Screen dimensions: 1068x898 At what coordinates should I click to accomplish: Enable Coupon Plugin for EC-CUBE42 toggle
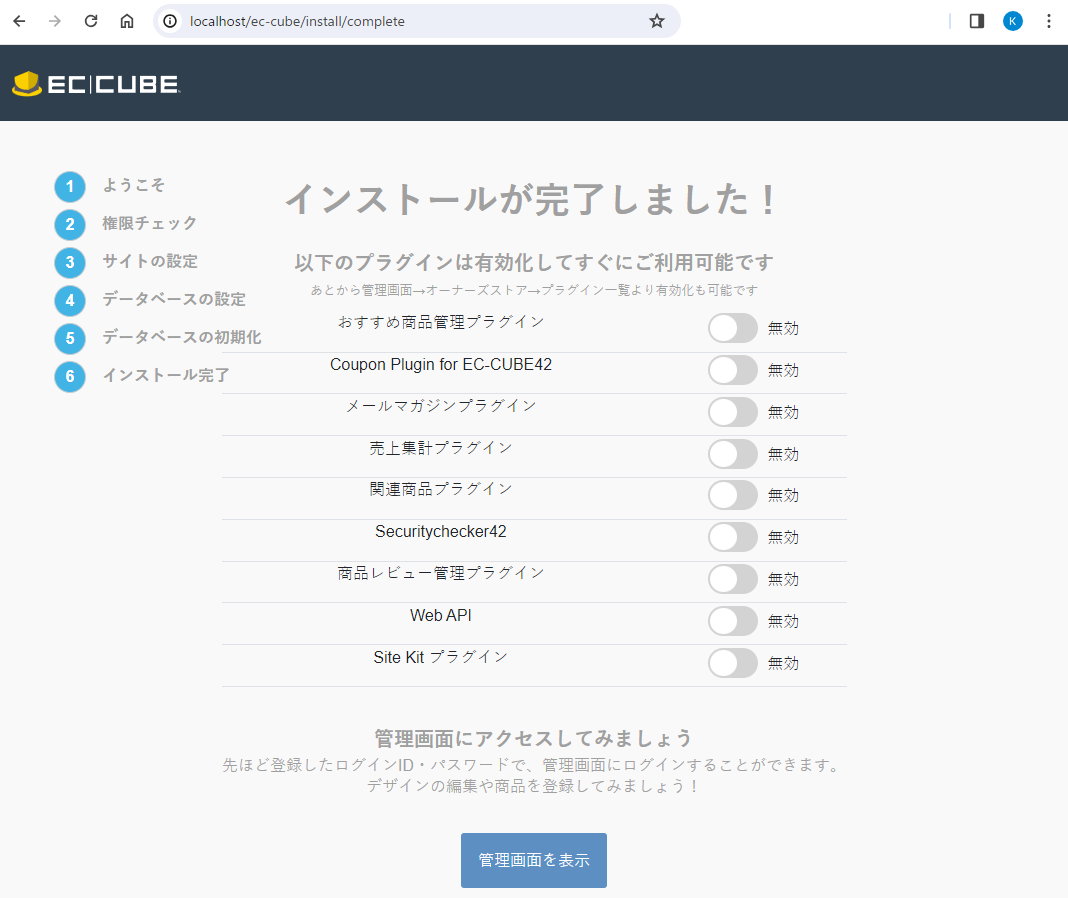point(733,370)
